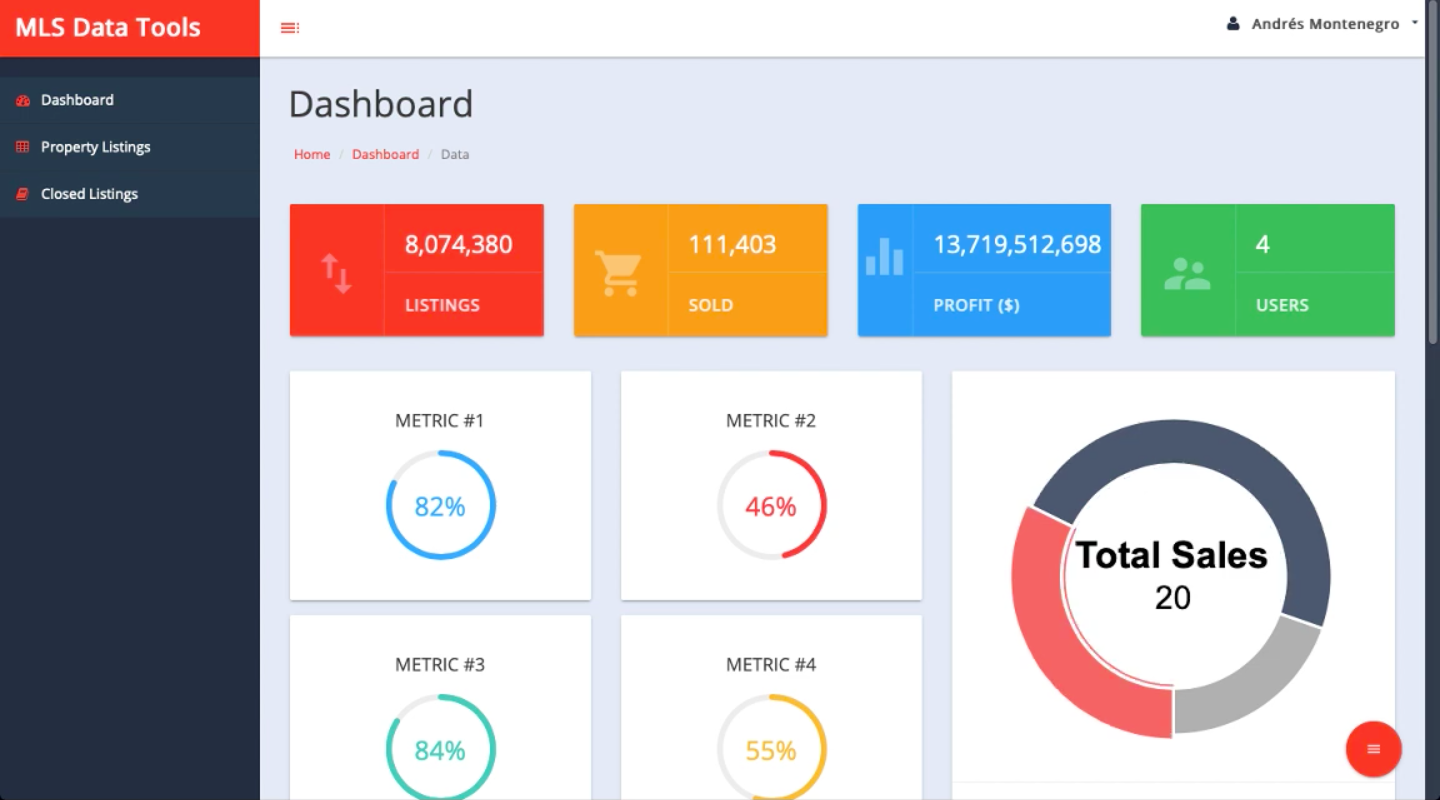
Task: Click the up-down arrows icon on Listings card
Action: [336, 273]
